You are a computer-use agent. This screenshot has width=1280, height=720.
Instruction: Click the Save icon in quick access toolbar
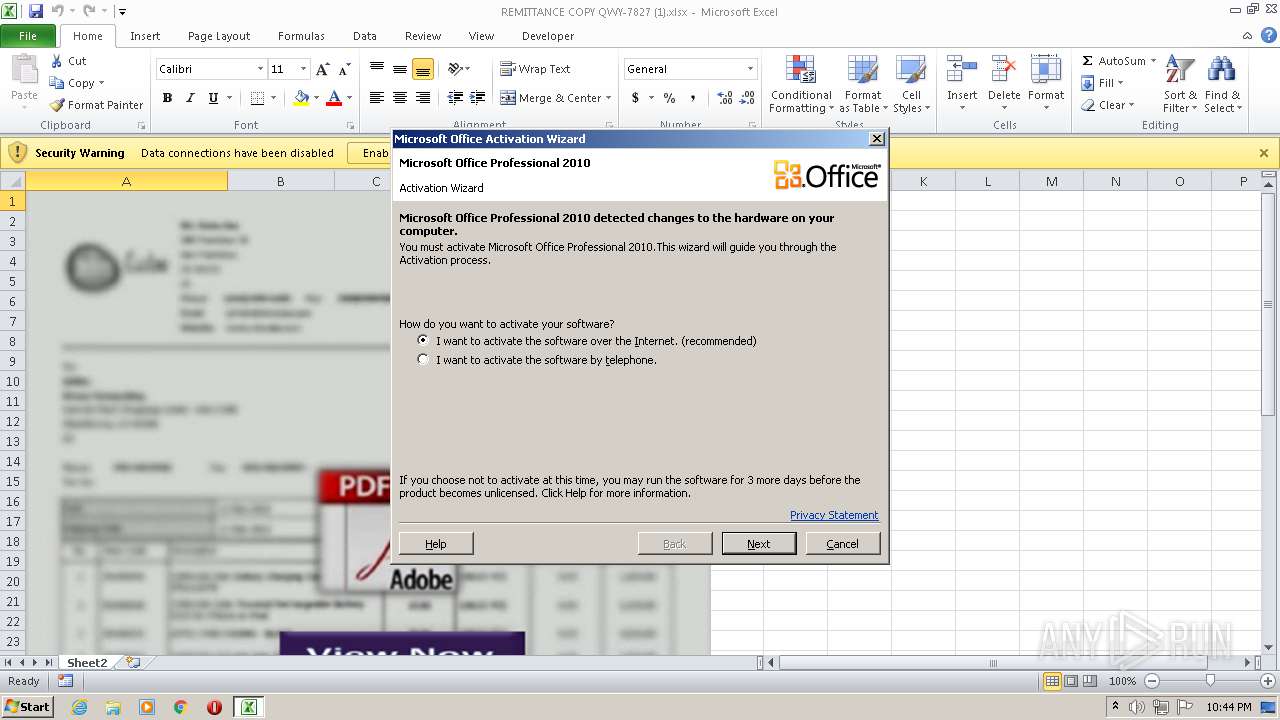tap(36, 11)
